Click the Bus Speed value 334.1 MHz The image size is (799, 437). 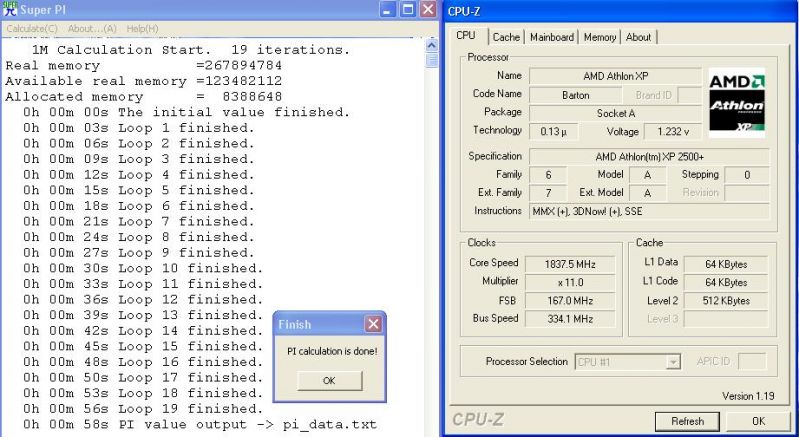pos(570,319)
